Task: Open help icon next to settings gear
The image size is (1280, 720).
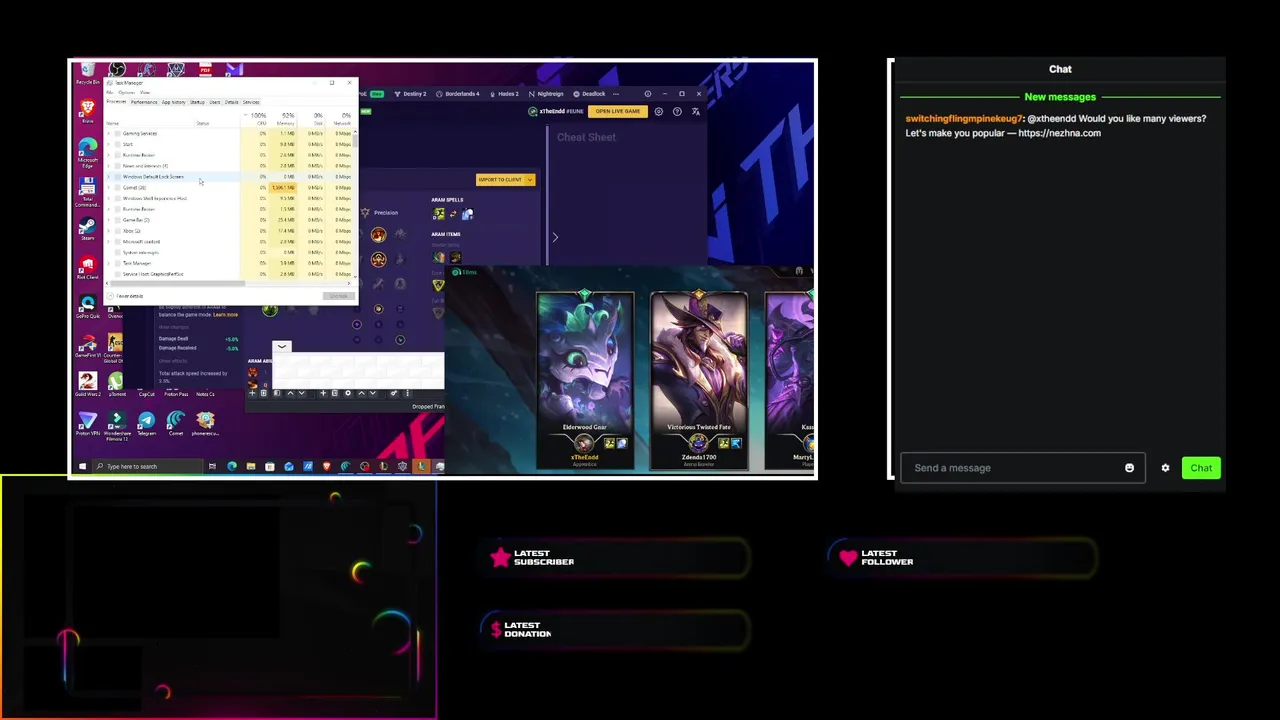Action: coord(677,111)
